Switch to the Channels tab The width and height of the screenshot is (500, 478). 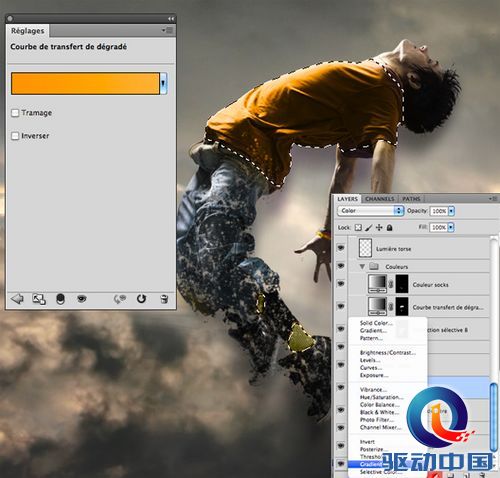379,199
